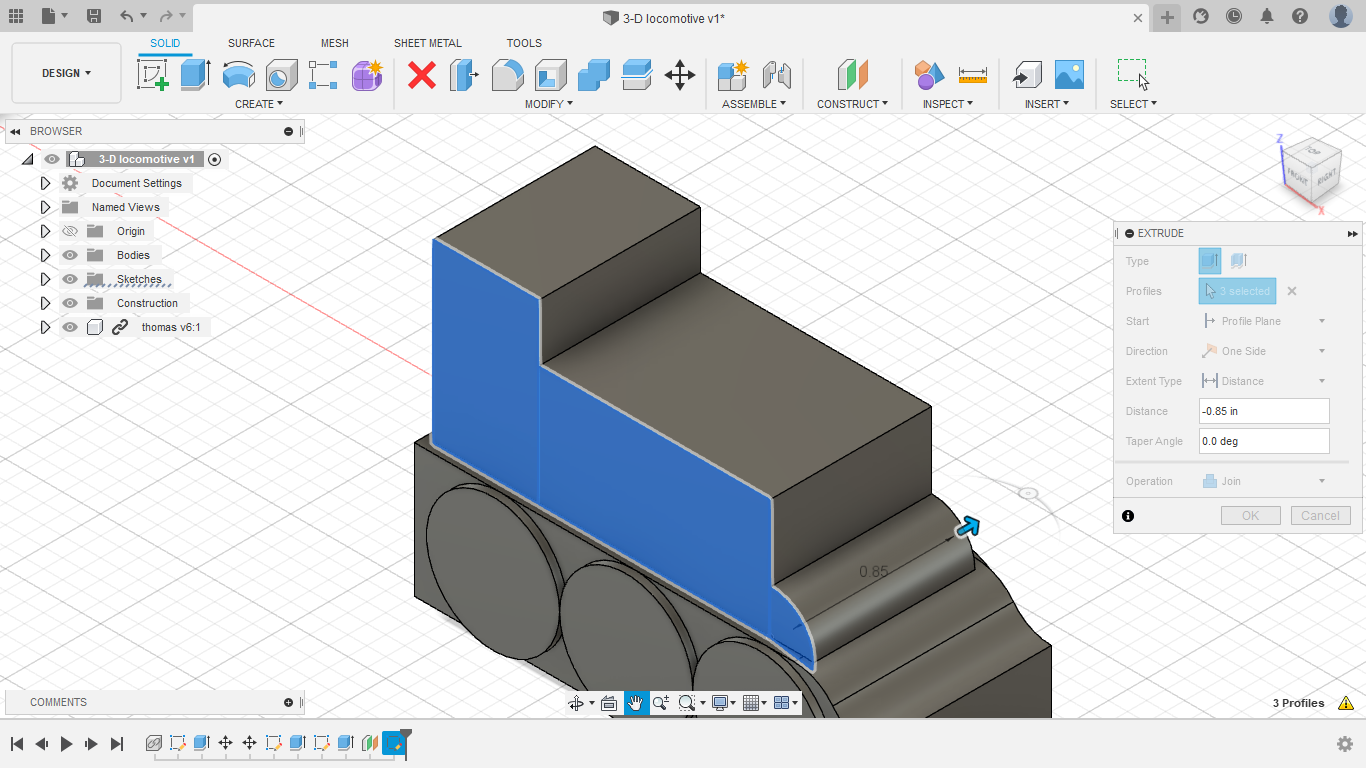Select the Interference inspect tool
This screenshot has height=768, width=1366.
pos(929,75)
